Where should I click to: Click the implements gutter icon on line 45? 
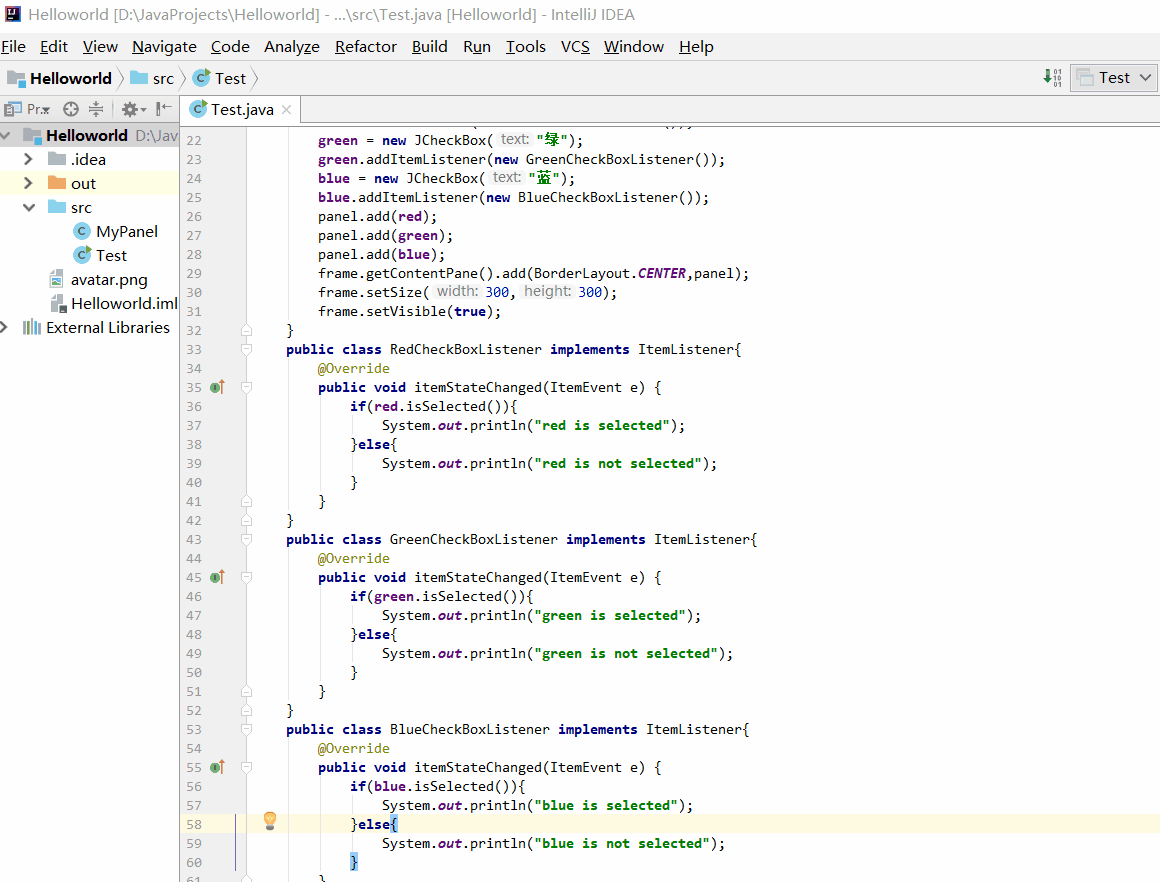(217, 577)
